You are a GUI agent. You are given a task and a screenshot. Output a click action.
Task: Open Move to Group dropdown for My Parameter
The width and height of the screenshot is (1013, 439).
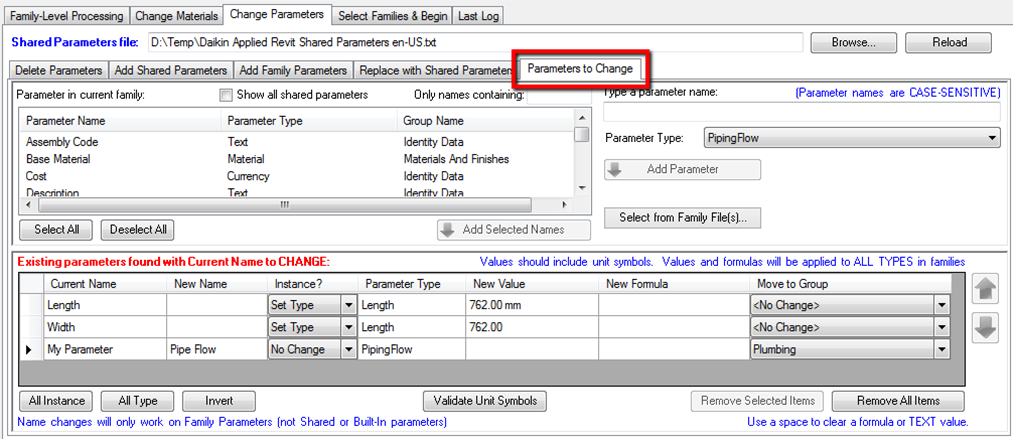(940, 349)
